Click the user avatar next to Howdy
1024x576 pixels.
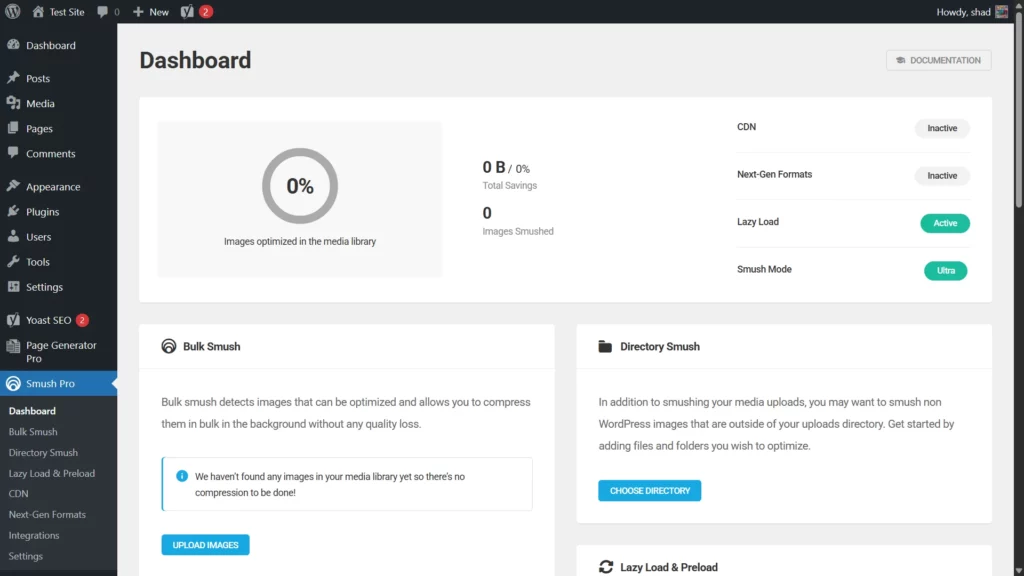(1001, 12)
